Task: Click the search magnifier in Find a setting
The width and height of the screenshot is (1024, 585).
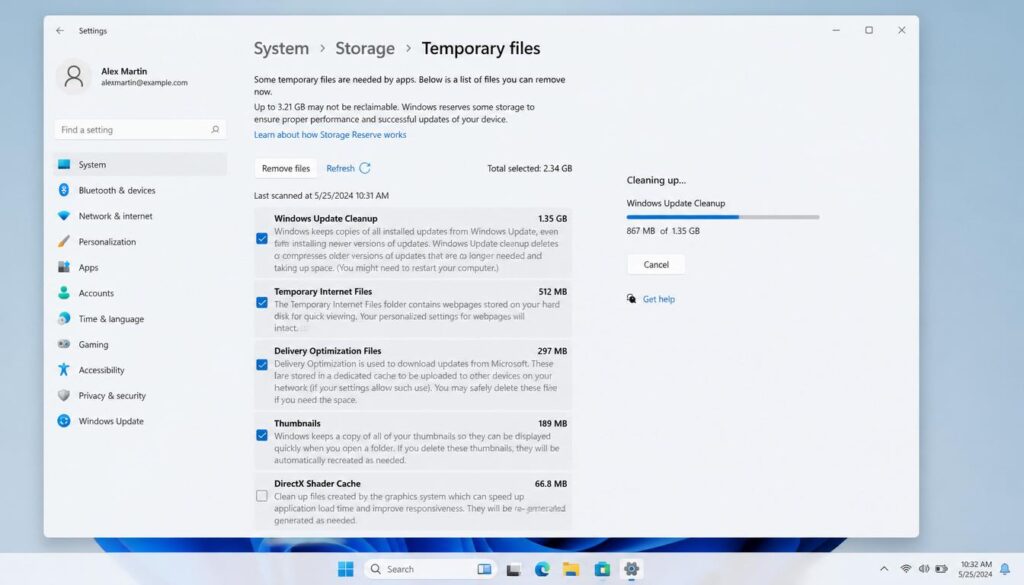Action: point(215,129)
